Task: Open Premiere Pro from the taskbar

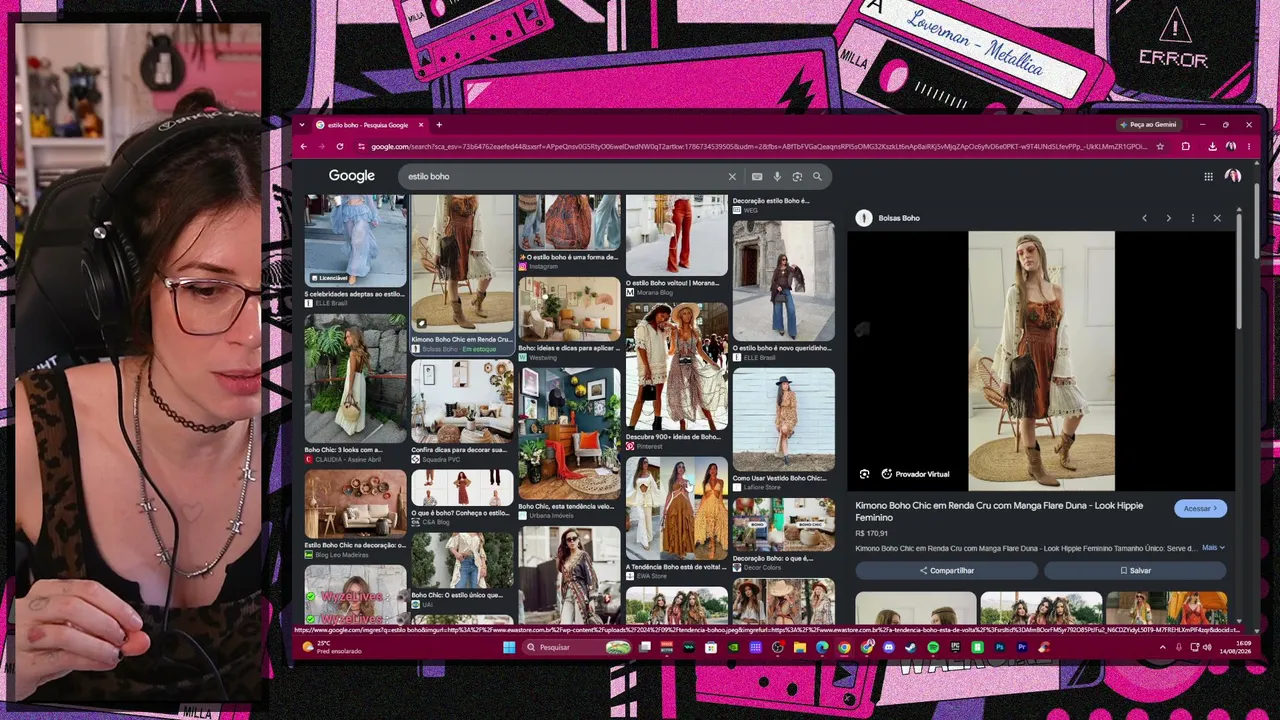Action: 1022,647
